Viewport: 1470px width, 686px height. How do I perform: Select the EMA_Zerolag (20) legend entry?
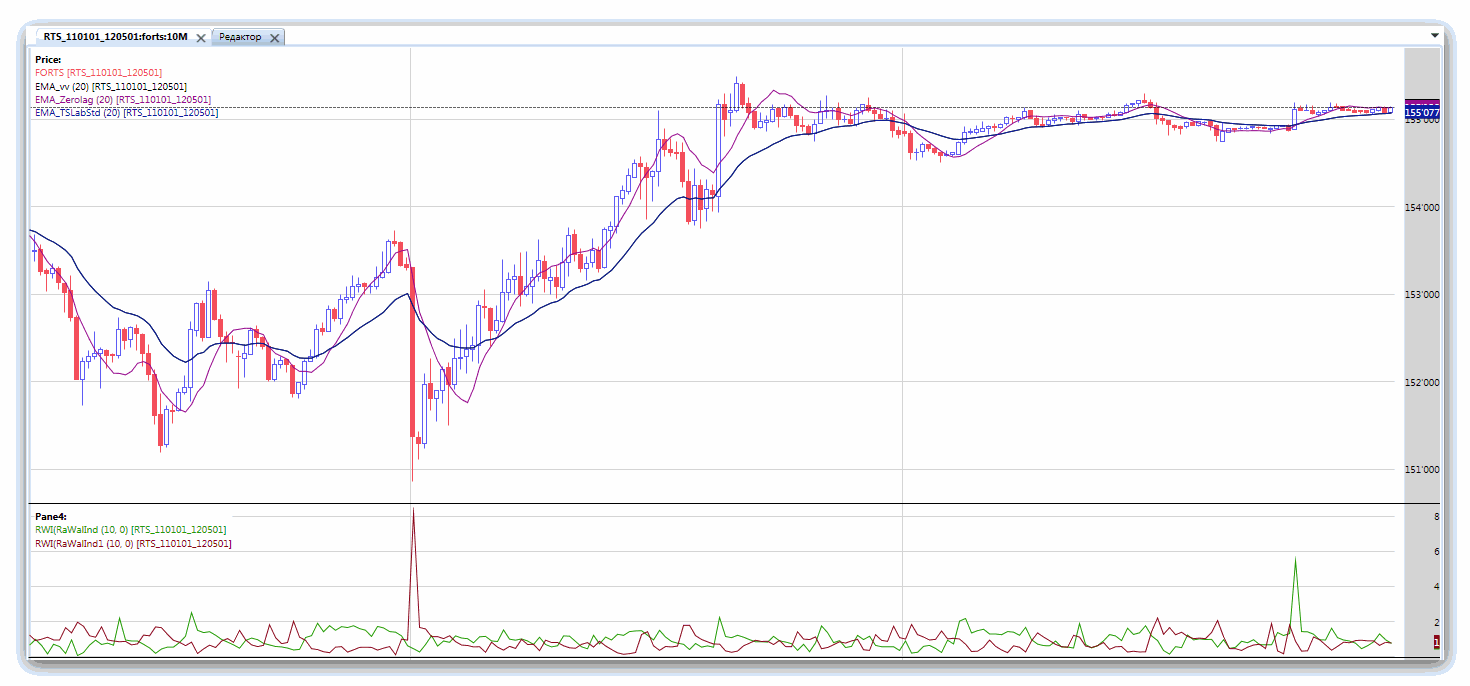pyautogui.click(x=122, y=100)
